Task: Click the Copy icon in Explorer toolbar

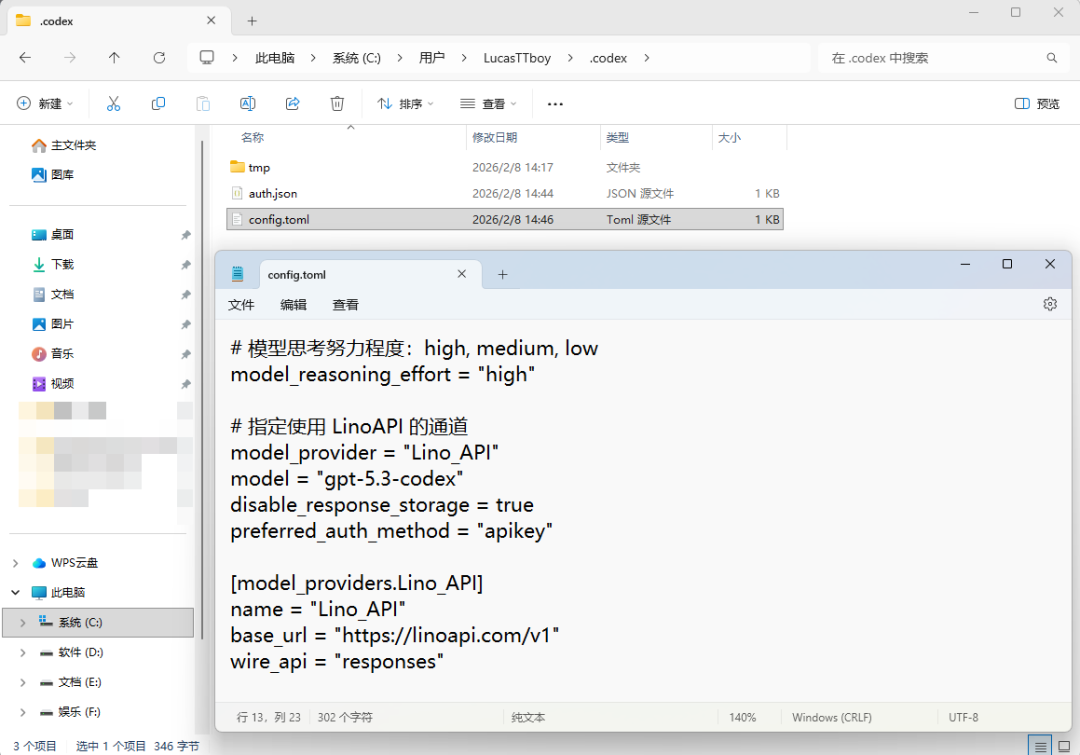Action: pos(158,103)
